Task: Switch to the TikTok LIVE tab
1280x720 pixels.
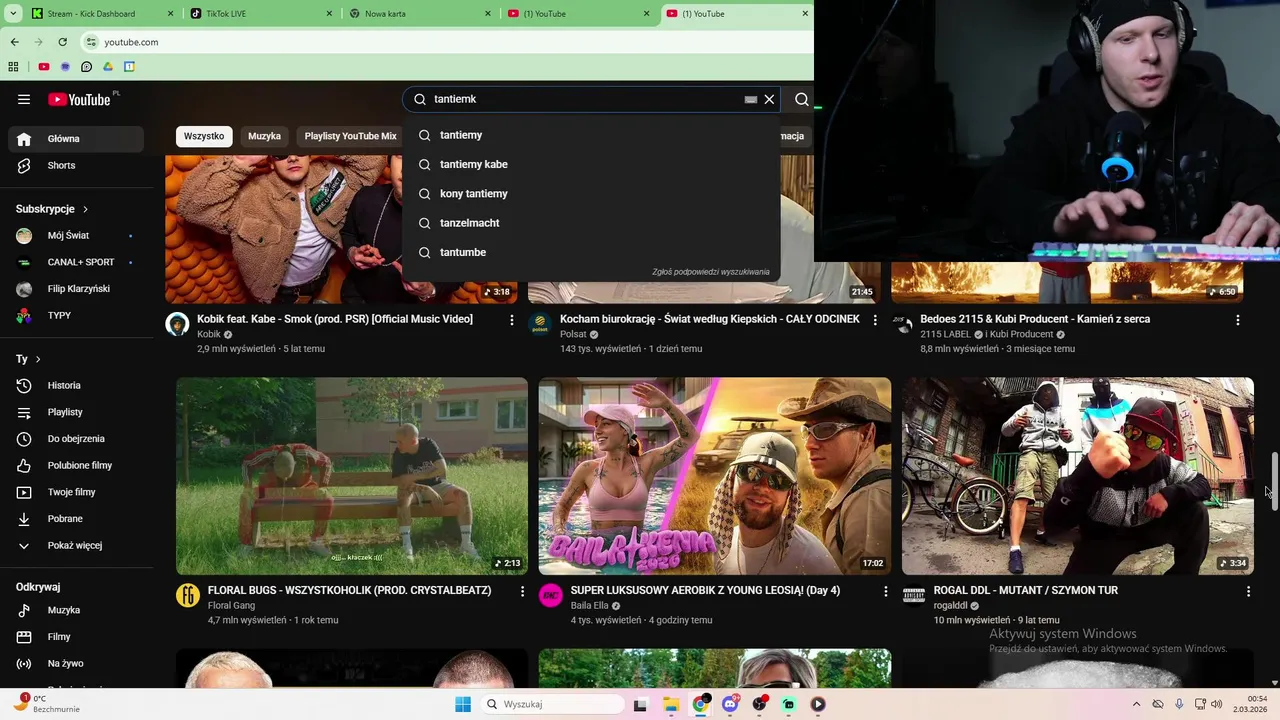Action: (x=260, y=14)
